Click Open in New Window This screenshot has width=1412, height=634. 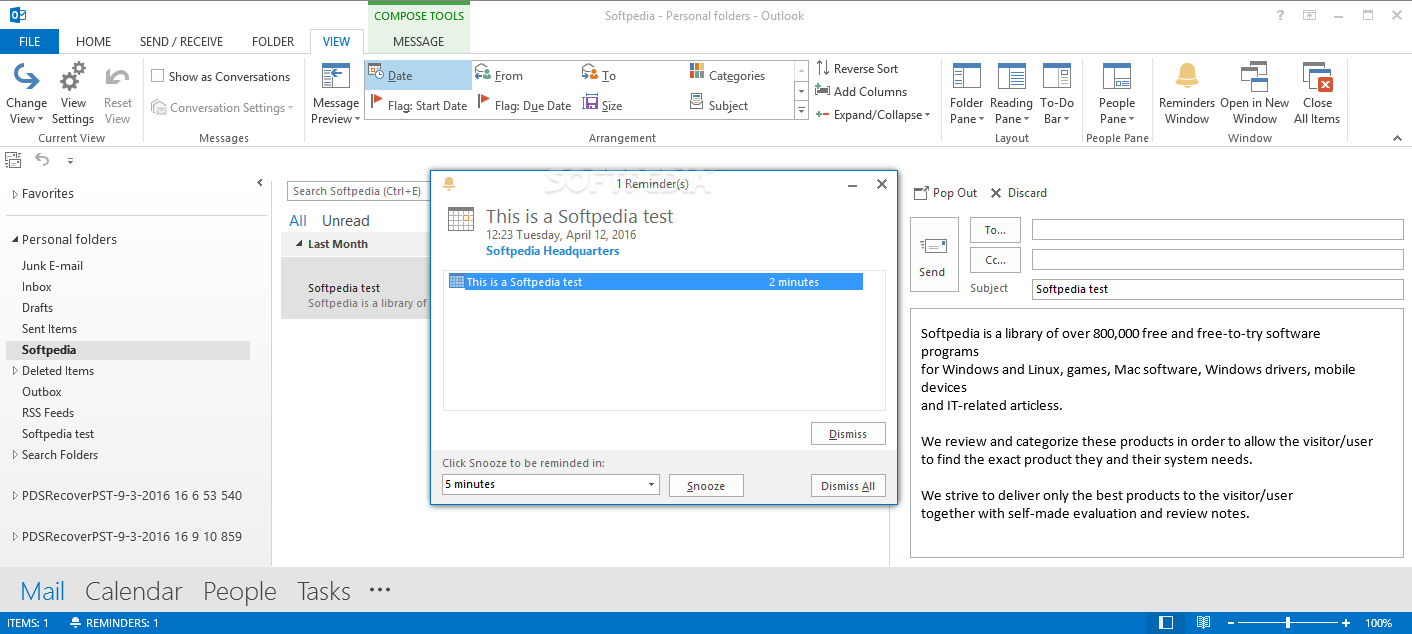point(1254,95)
